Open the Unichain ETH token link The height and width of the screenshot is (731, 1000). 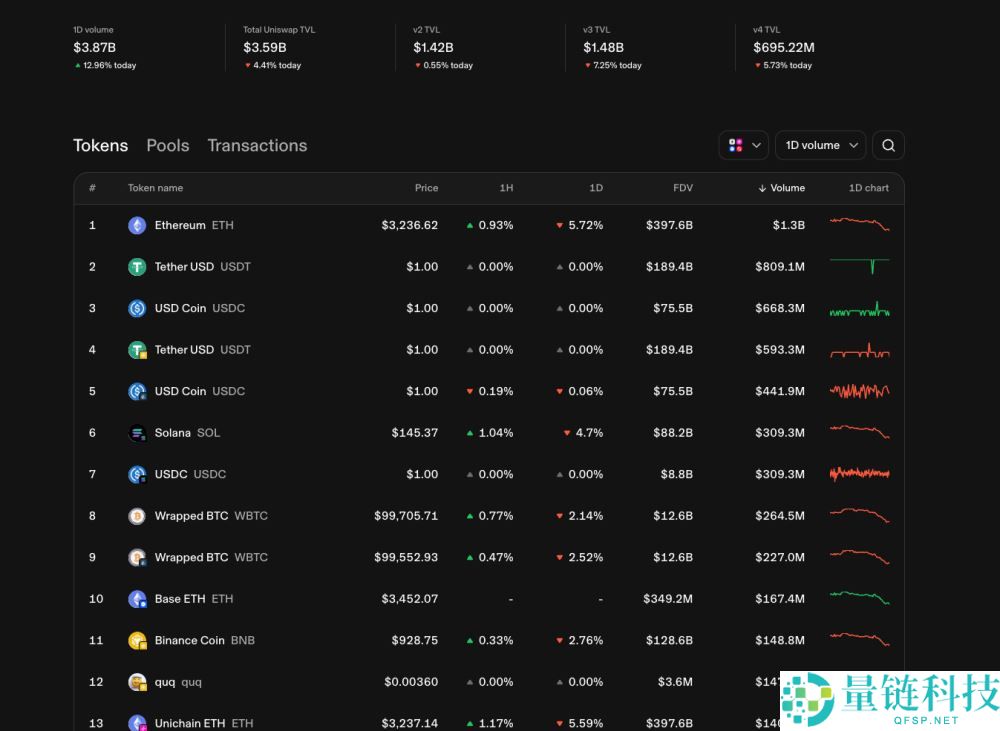tap(190, 722)
